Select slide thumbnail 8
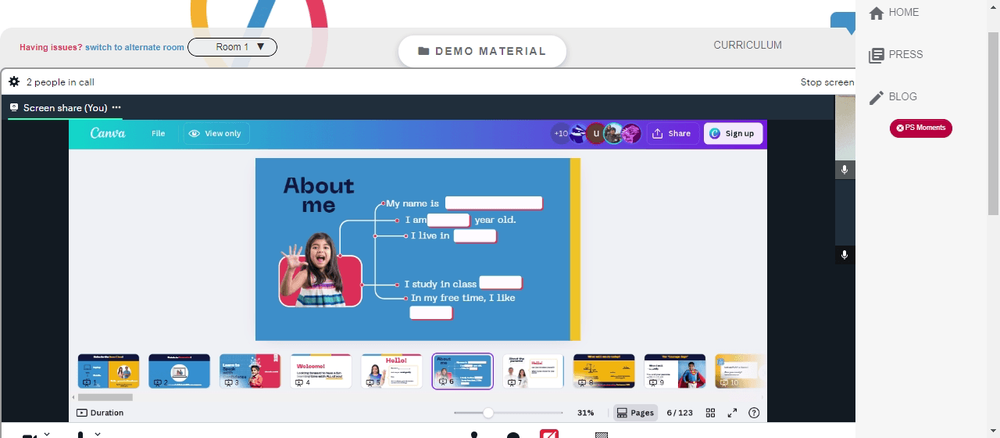Image resolution: width=1000 pixels, height=438 pixels. coord(604,371)
